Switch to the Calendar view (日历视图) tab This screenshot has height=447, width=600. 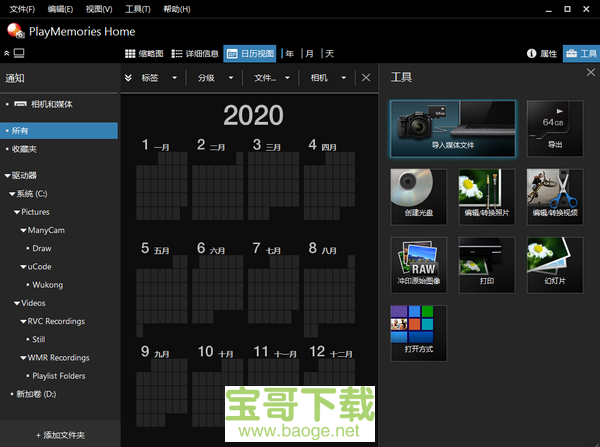coord(251,53)
